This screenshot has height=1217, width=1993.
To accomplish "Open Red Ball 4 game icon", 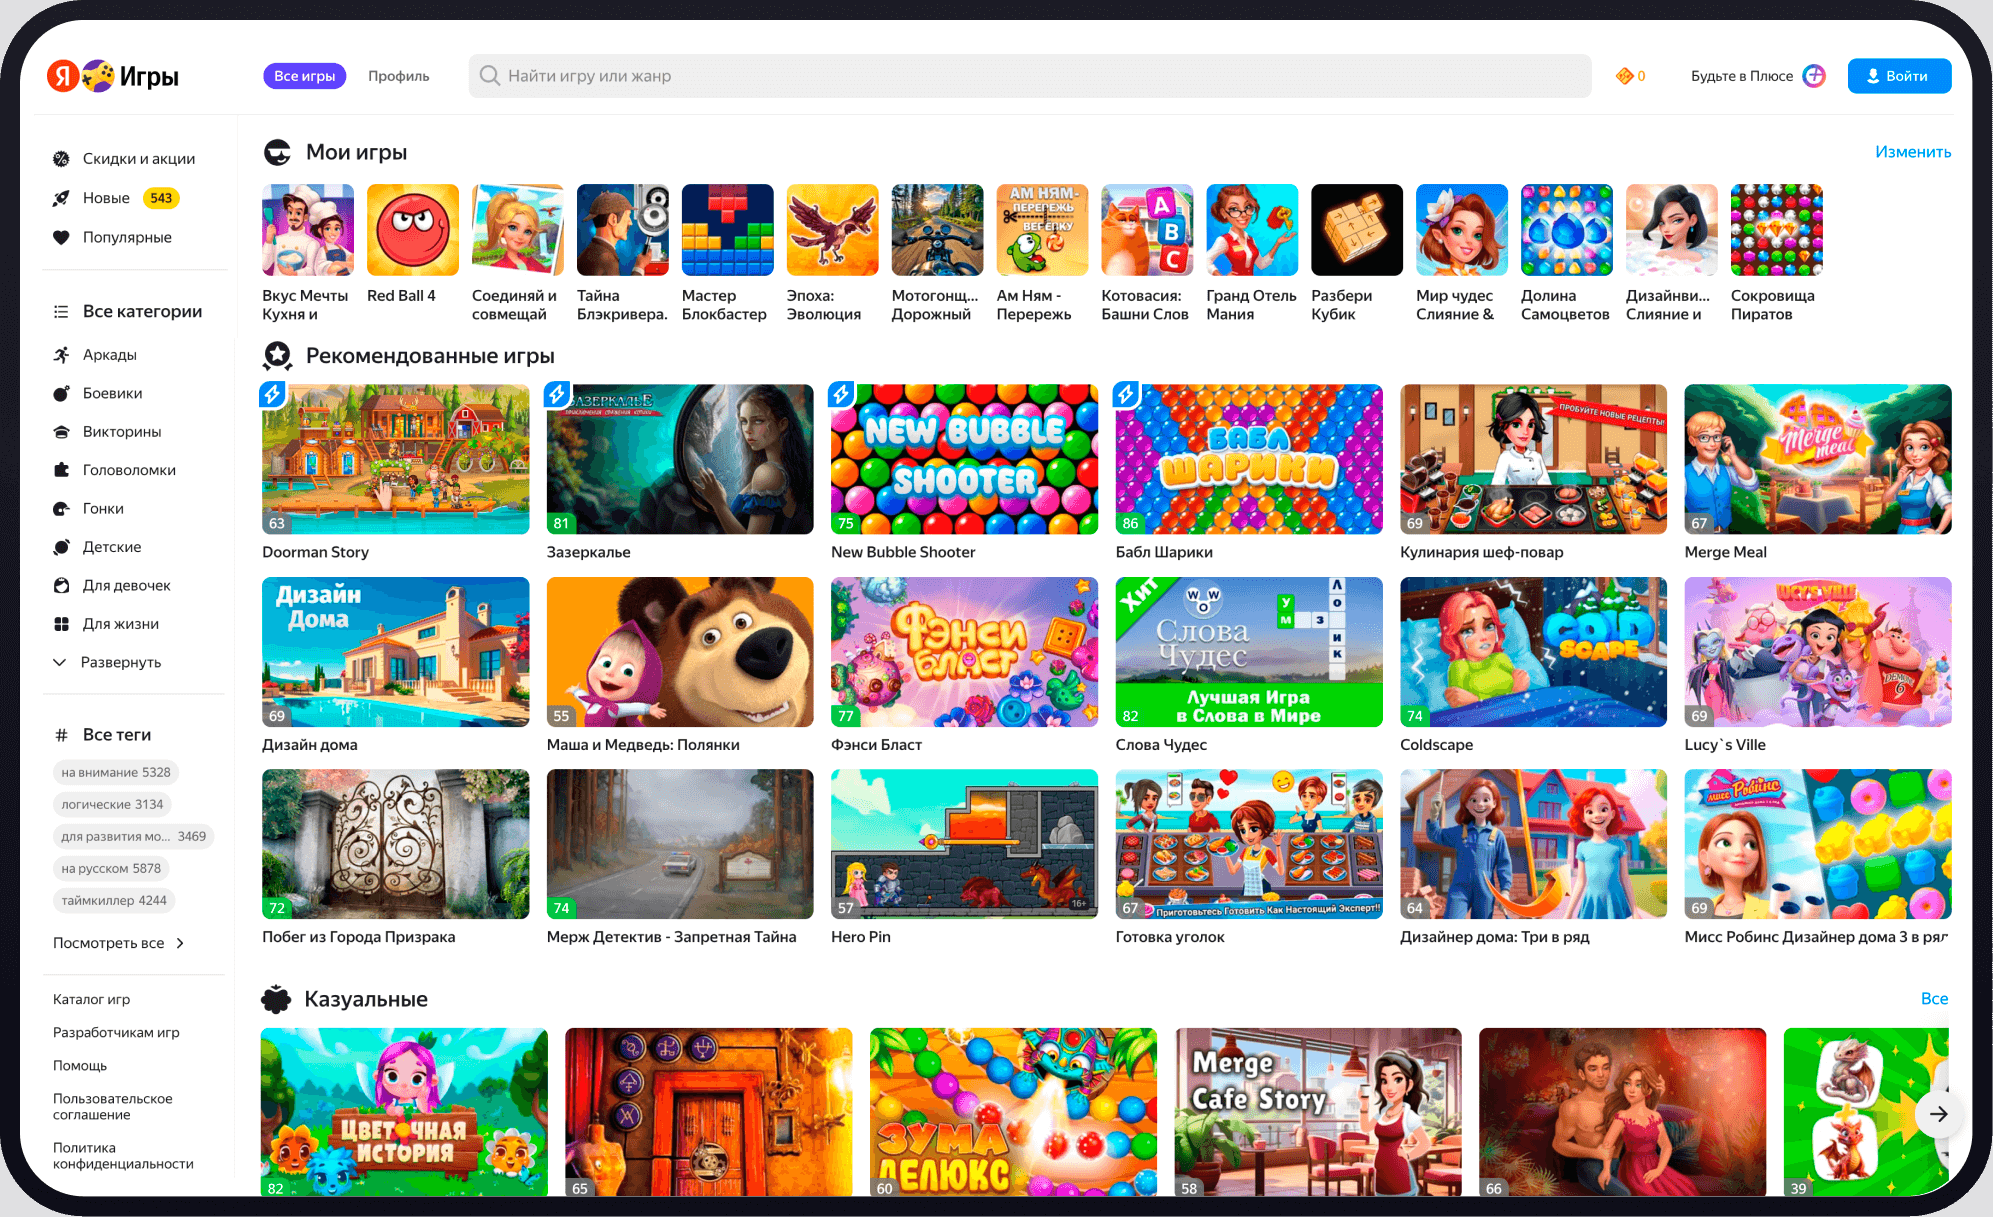I will [413, 230].
